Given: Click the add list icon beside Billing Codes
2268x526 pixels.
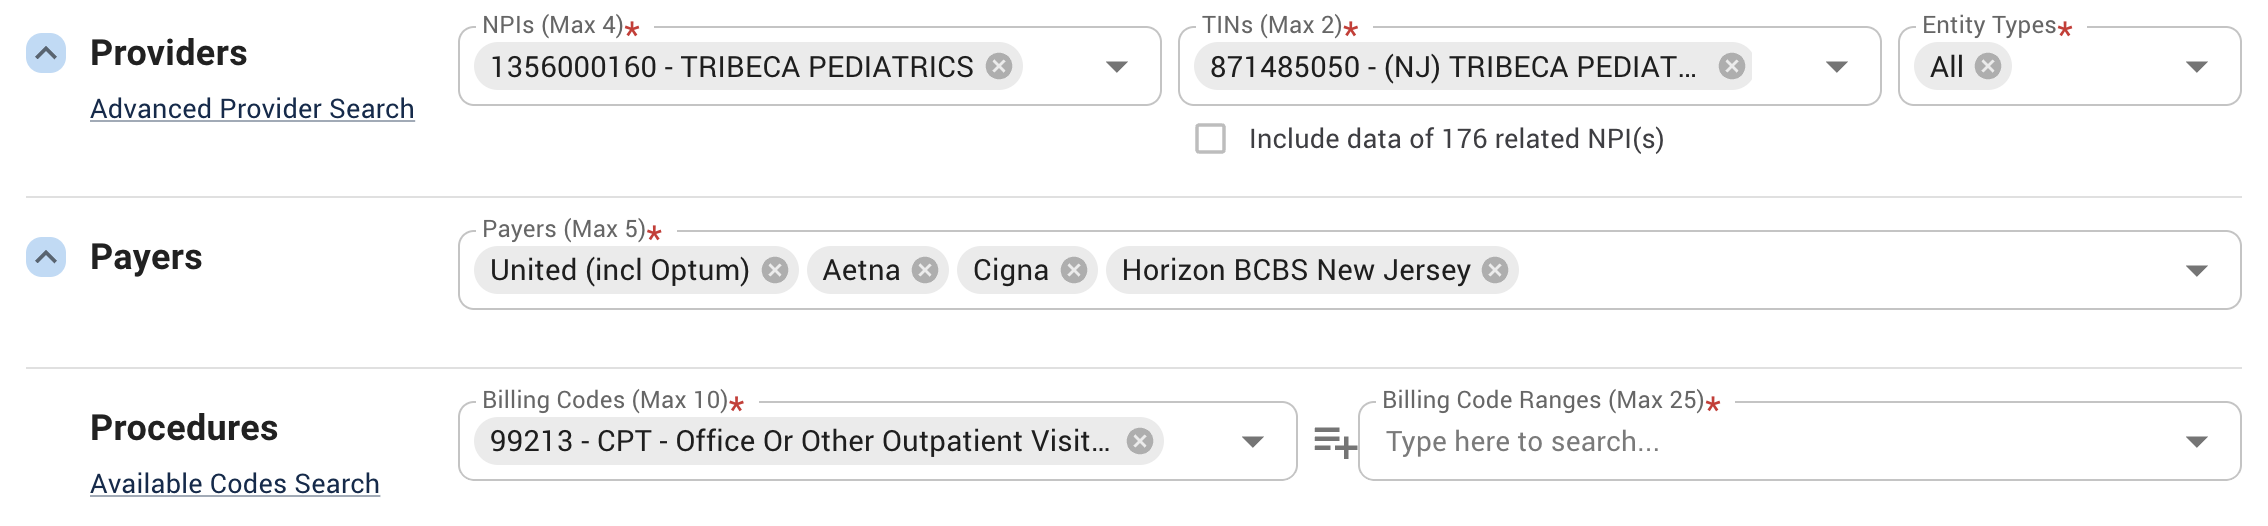Looking at the screenshot, I should click(x=1334, y=441).
